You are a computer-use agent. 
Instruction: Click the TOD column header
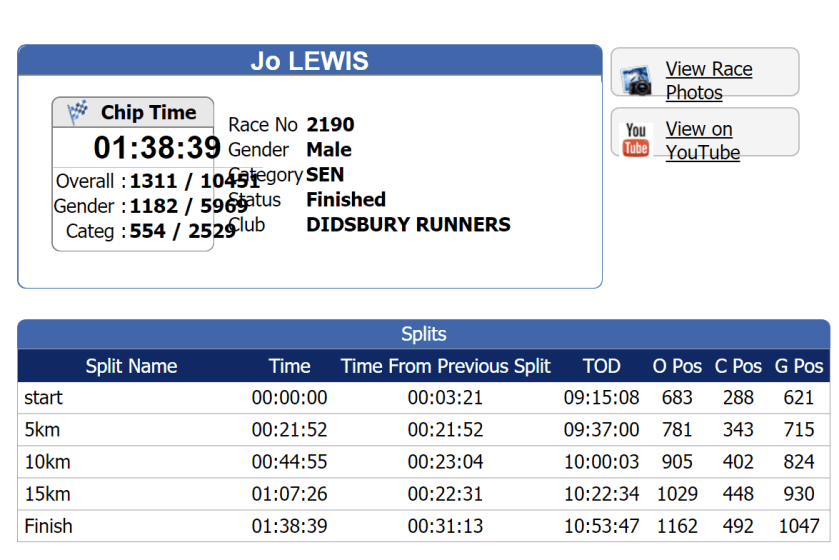(x=601, y=366)
